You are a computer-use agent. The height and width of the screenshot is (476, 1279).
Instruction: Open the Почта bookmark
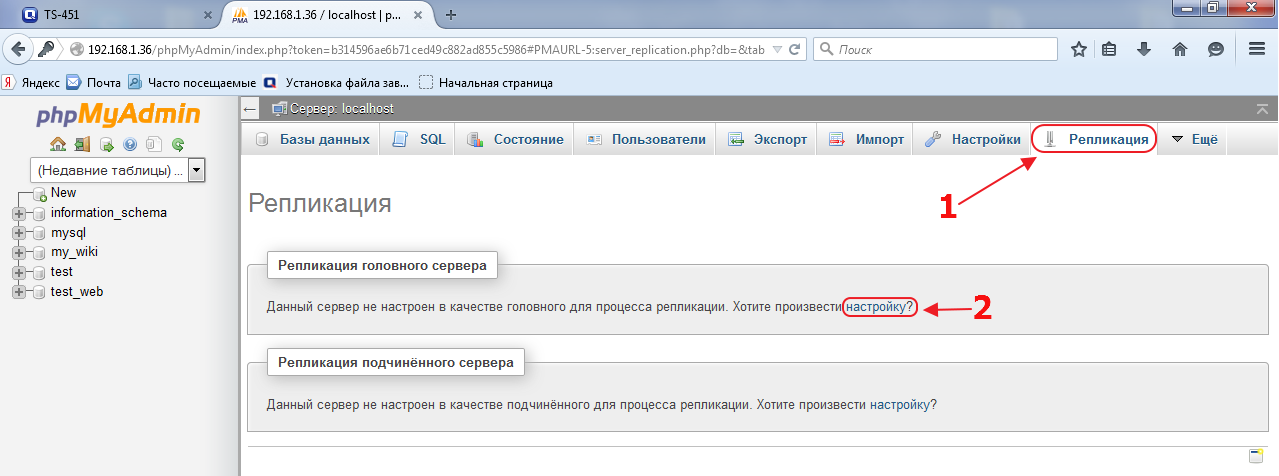pos(93,83)
